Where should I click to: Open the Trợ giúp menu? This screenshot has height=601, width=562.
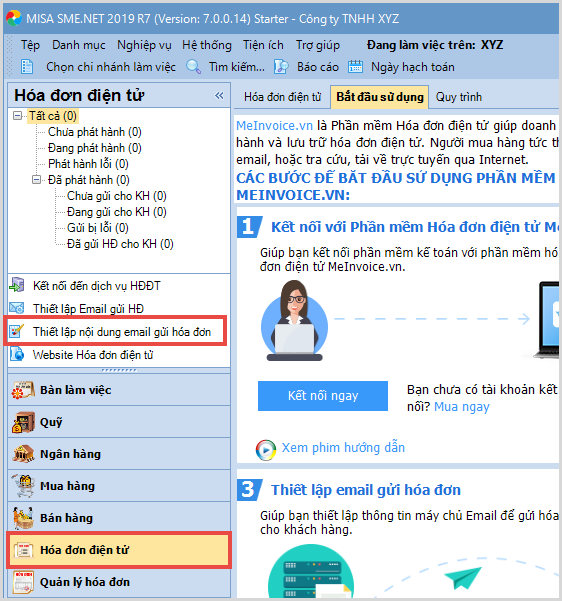(317, 45)
